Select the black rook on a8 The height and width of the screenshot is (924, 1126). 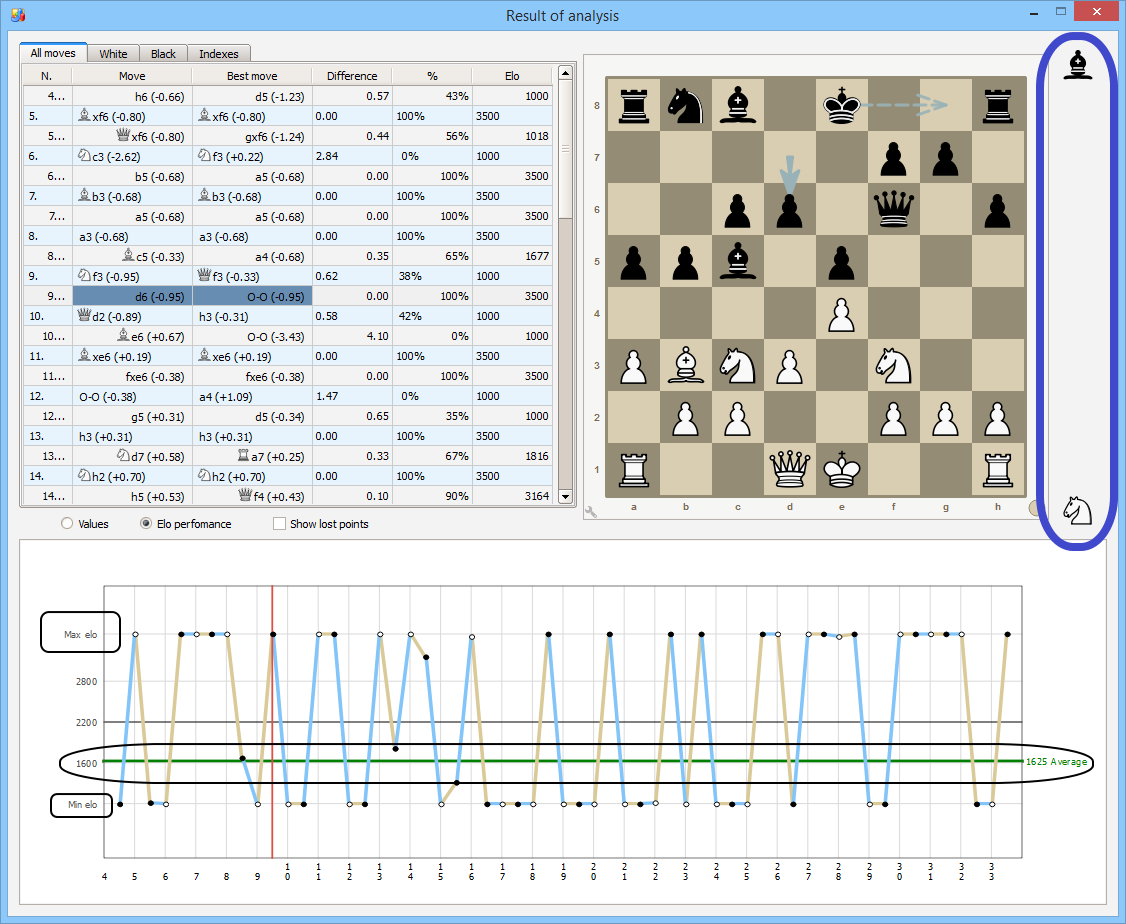coord(633,106)
